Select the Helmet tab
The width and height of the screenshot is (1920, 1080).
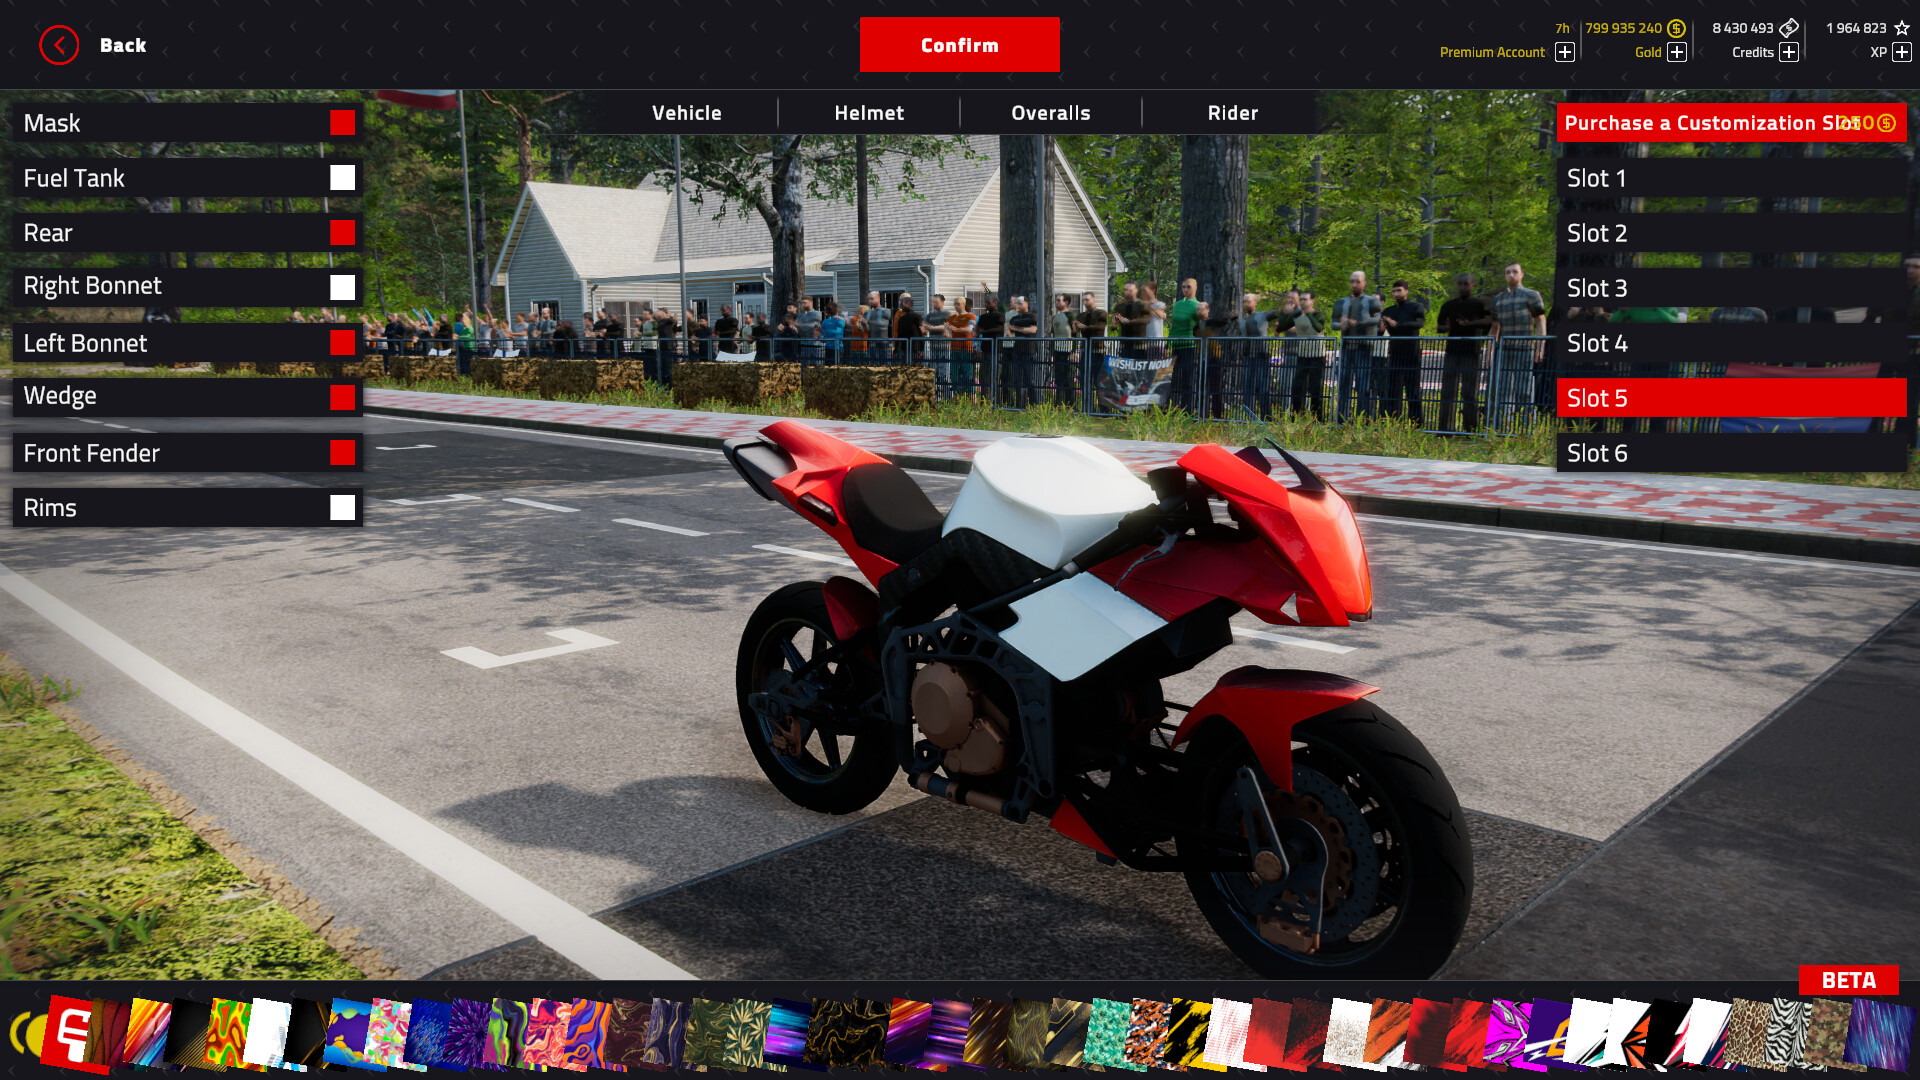pyautogui.click(x=869, y=112)
